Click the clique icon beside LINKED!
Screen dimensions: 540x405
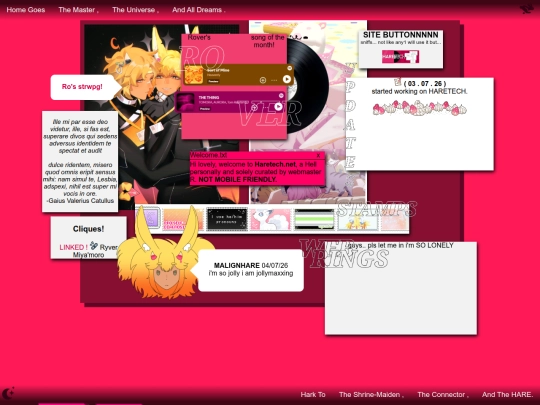[x=94, y=246]
